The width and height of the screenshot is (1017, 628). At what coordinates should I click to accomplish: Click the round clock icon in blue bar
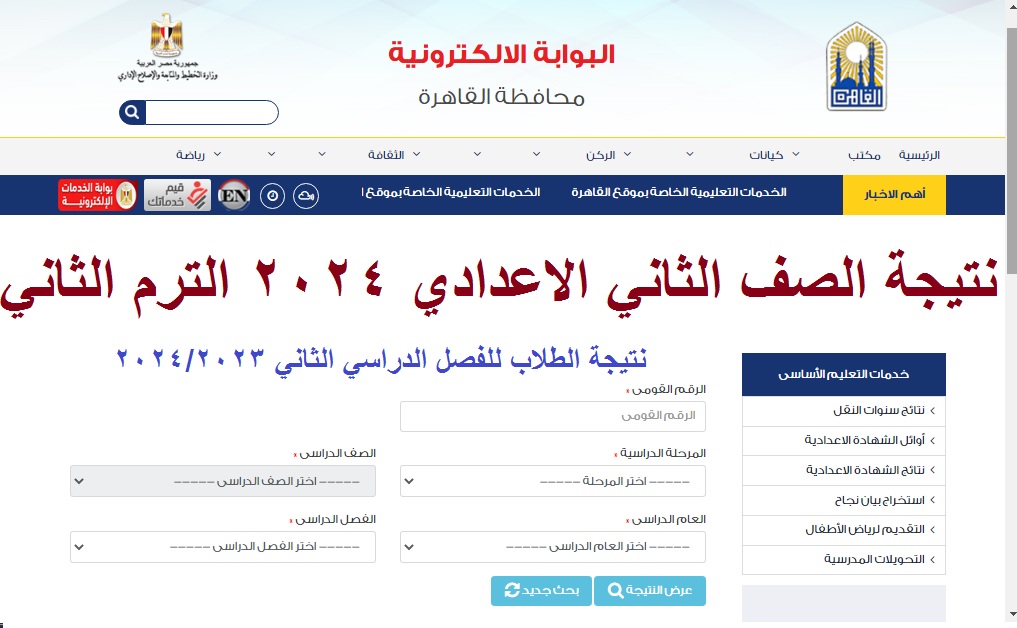pos(272,195)
